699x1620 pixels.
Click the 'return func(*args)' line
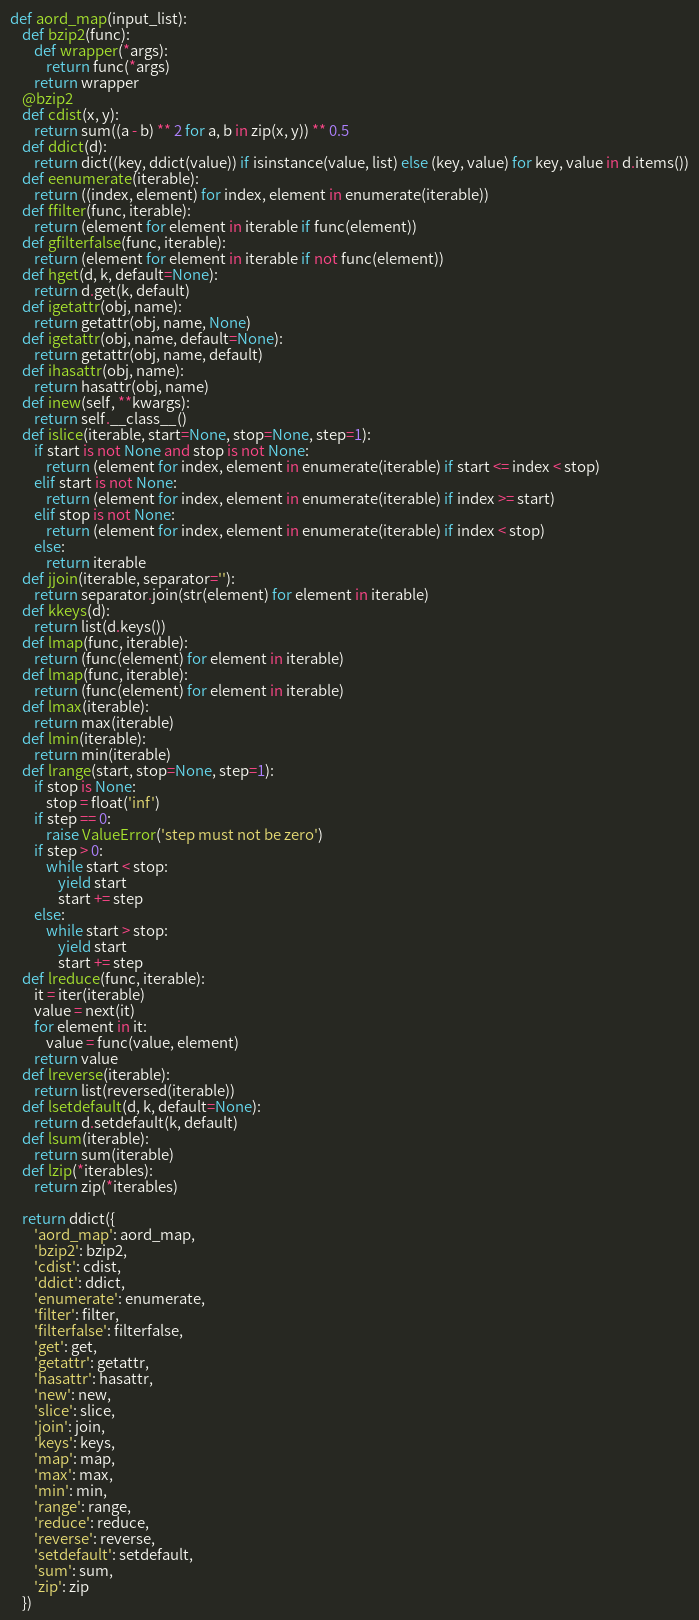(x=107, y=69)
